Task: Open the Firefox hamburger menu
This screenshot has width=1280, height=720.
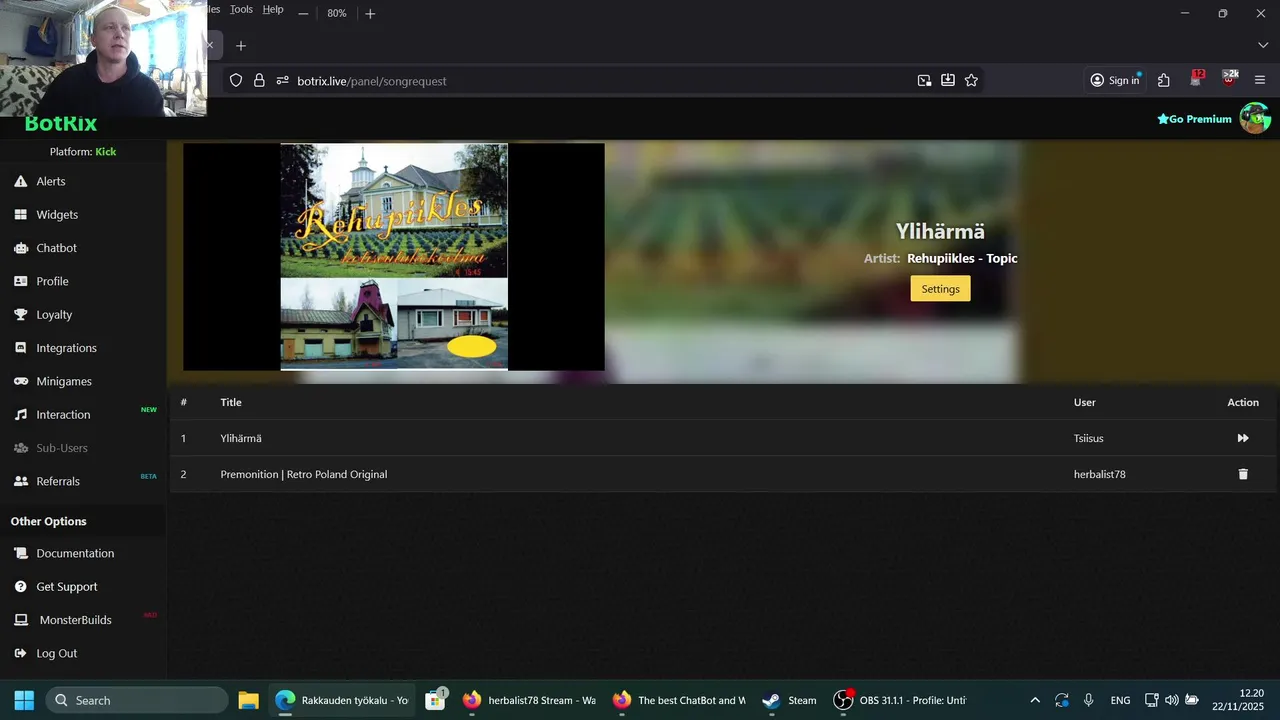Action: point(1260,80)
